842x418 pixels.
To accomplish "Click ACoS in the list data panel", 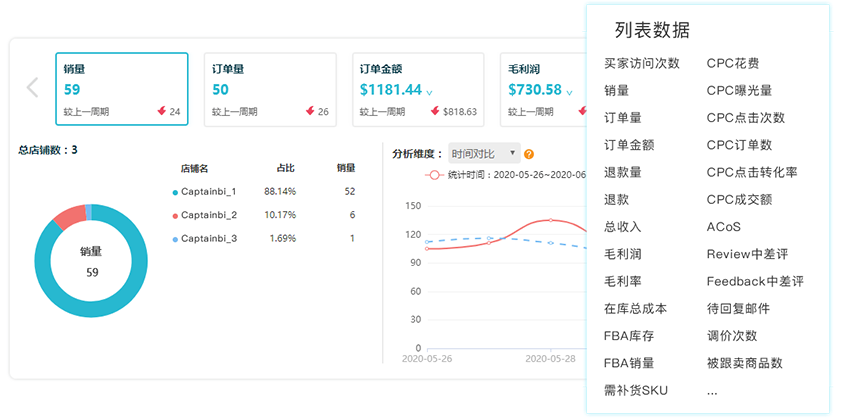I will click(723, 227).
